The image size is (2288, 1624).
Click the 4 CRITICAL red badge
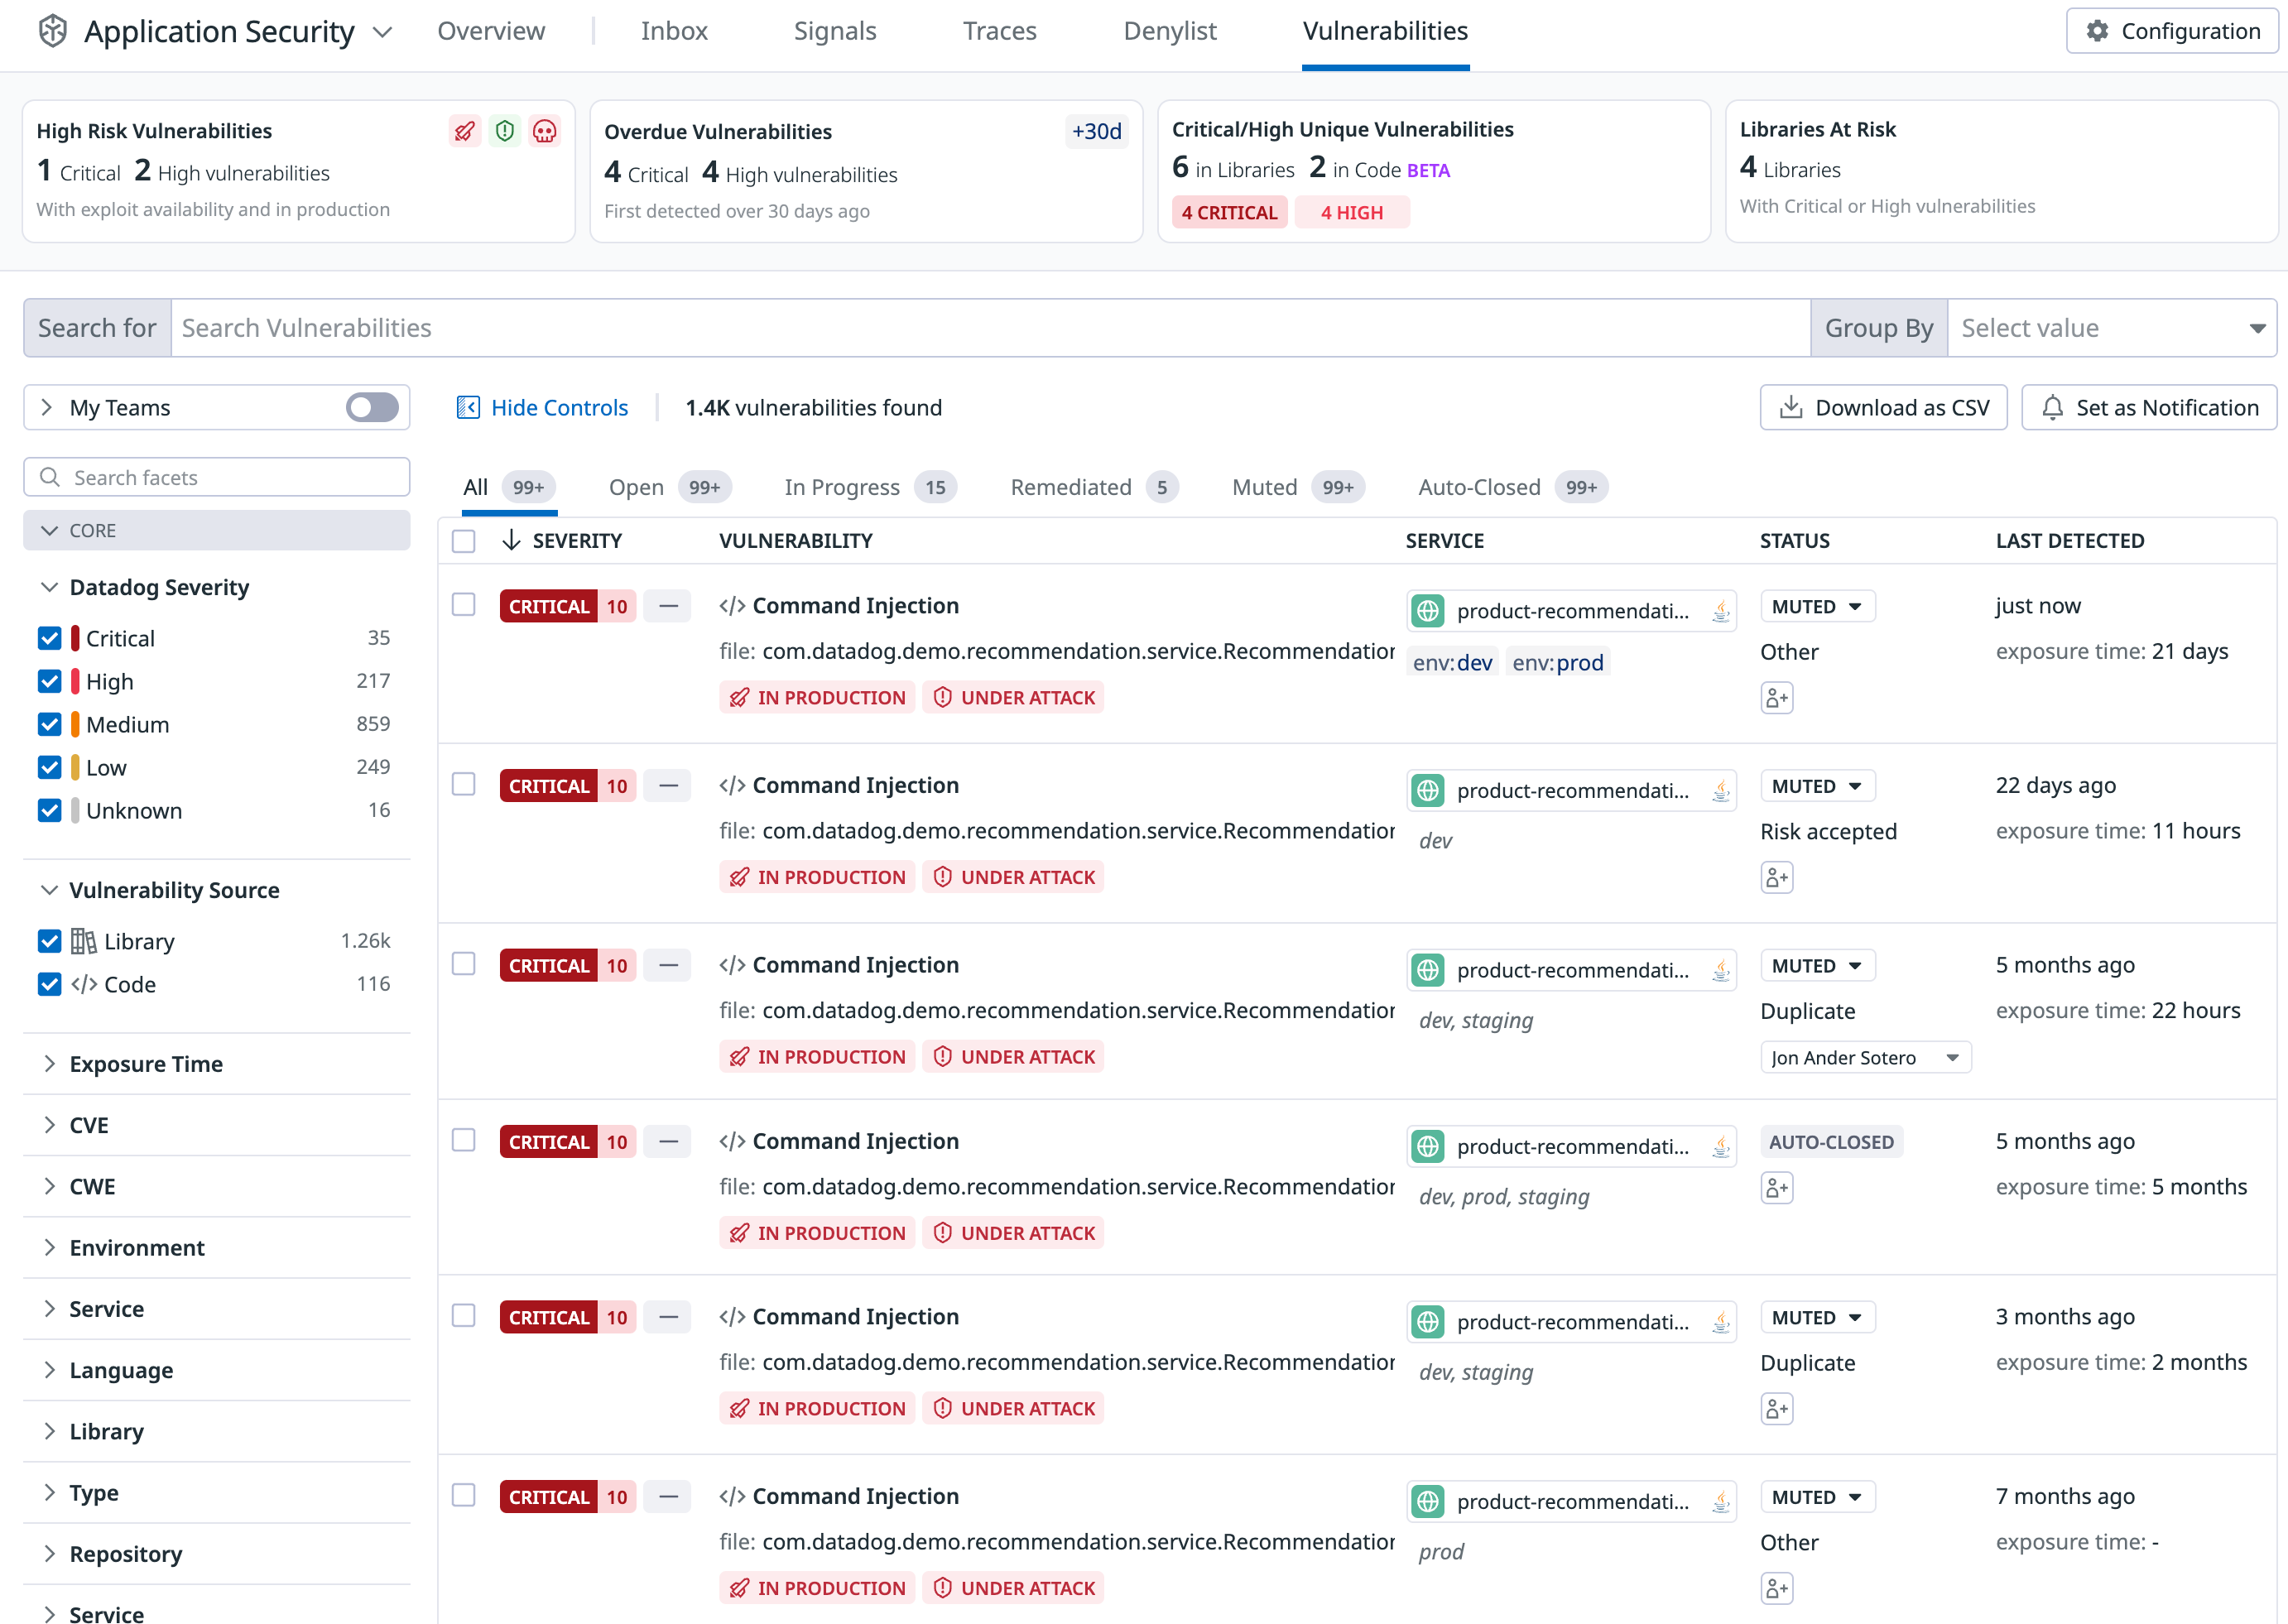click(1229, 212)
